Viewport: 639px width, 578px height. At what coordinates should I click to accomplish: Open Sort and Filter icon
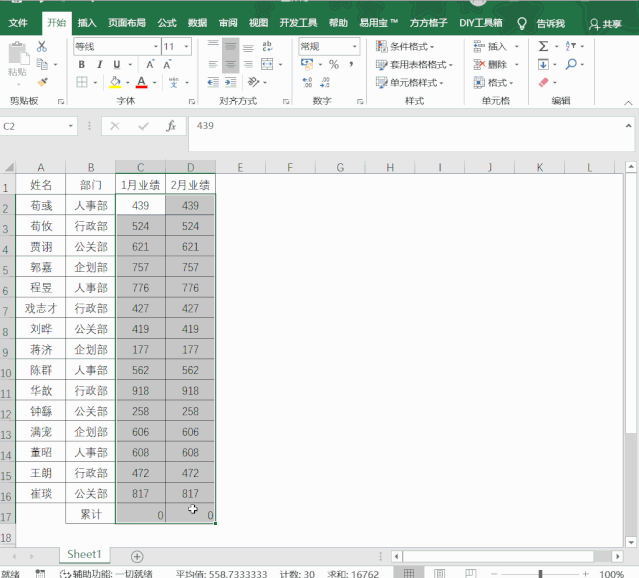pyautogui.click(x=571, y=46)
